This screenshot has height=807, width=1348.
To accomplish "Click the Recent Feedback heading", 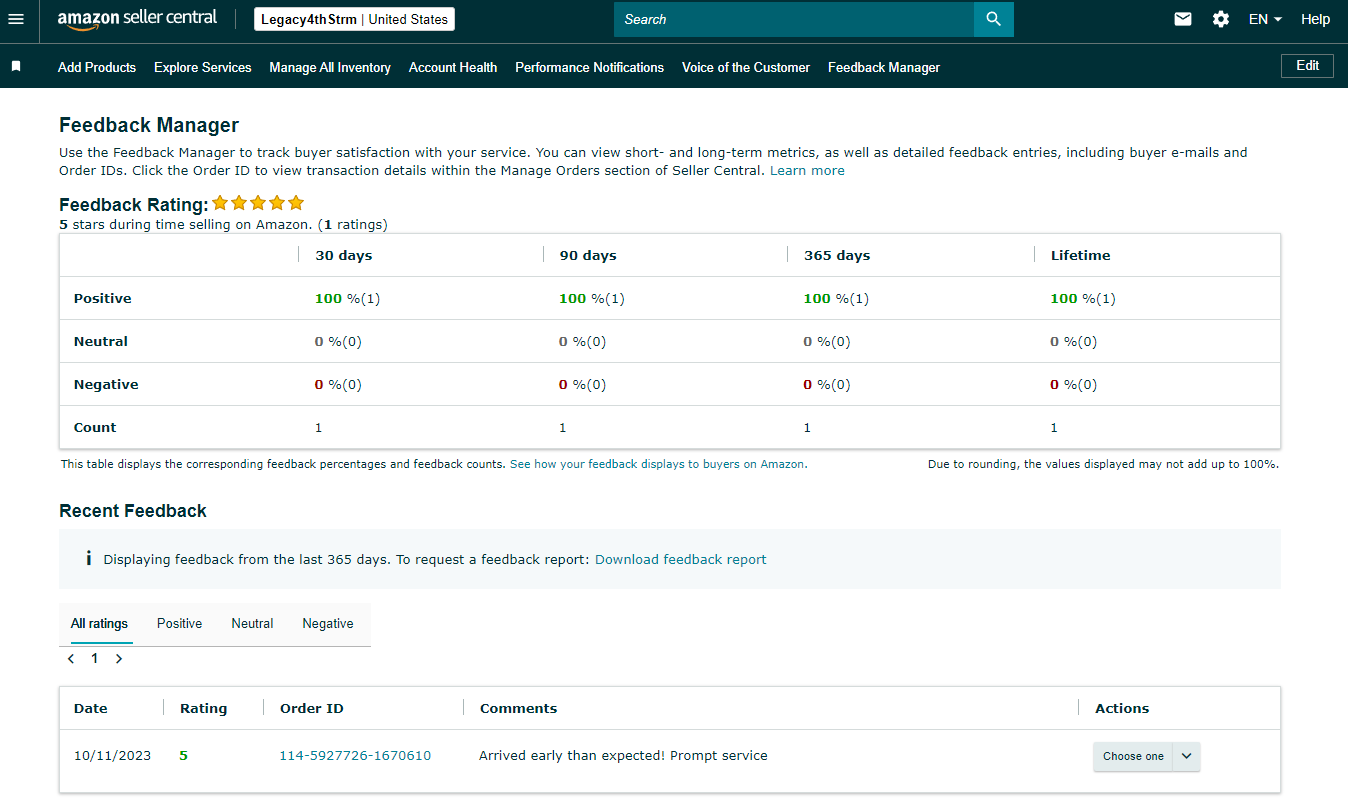I will [x=133, y=511].
